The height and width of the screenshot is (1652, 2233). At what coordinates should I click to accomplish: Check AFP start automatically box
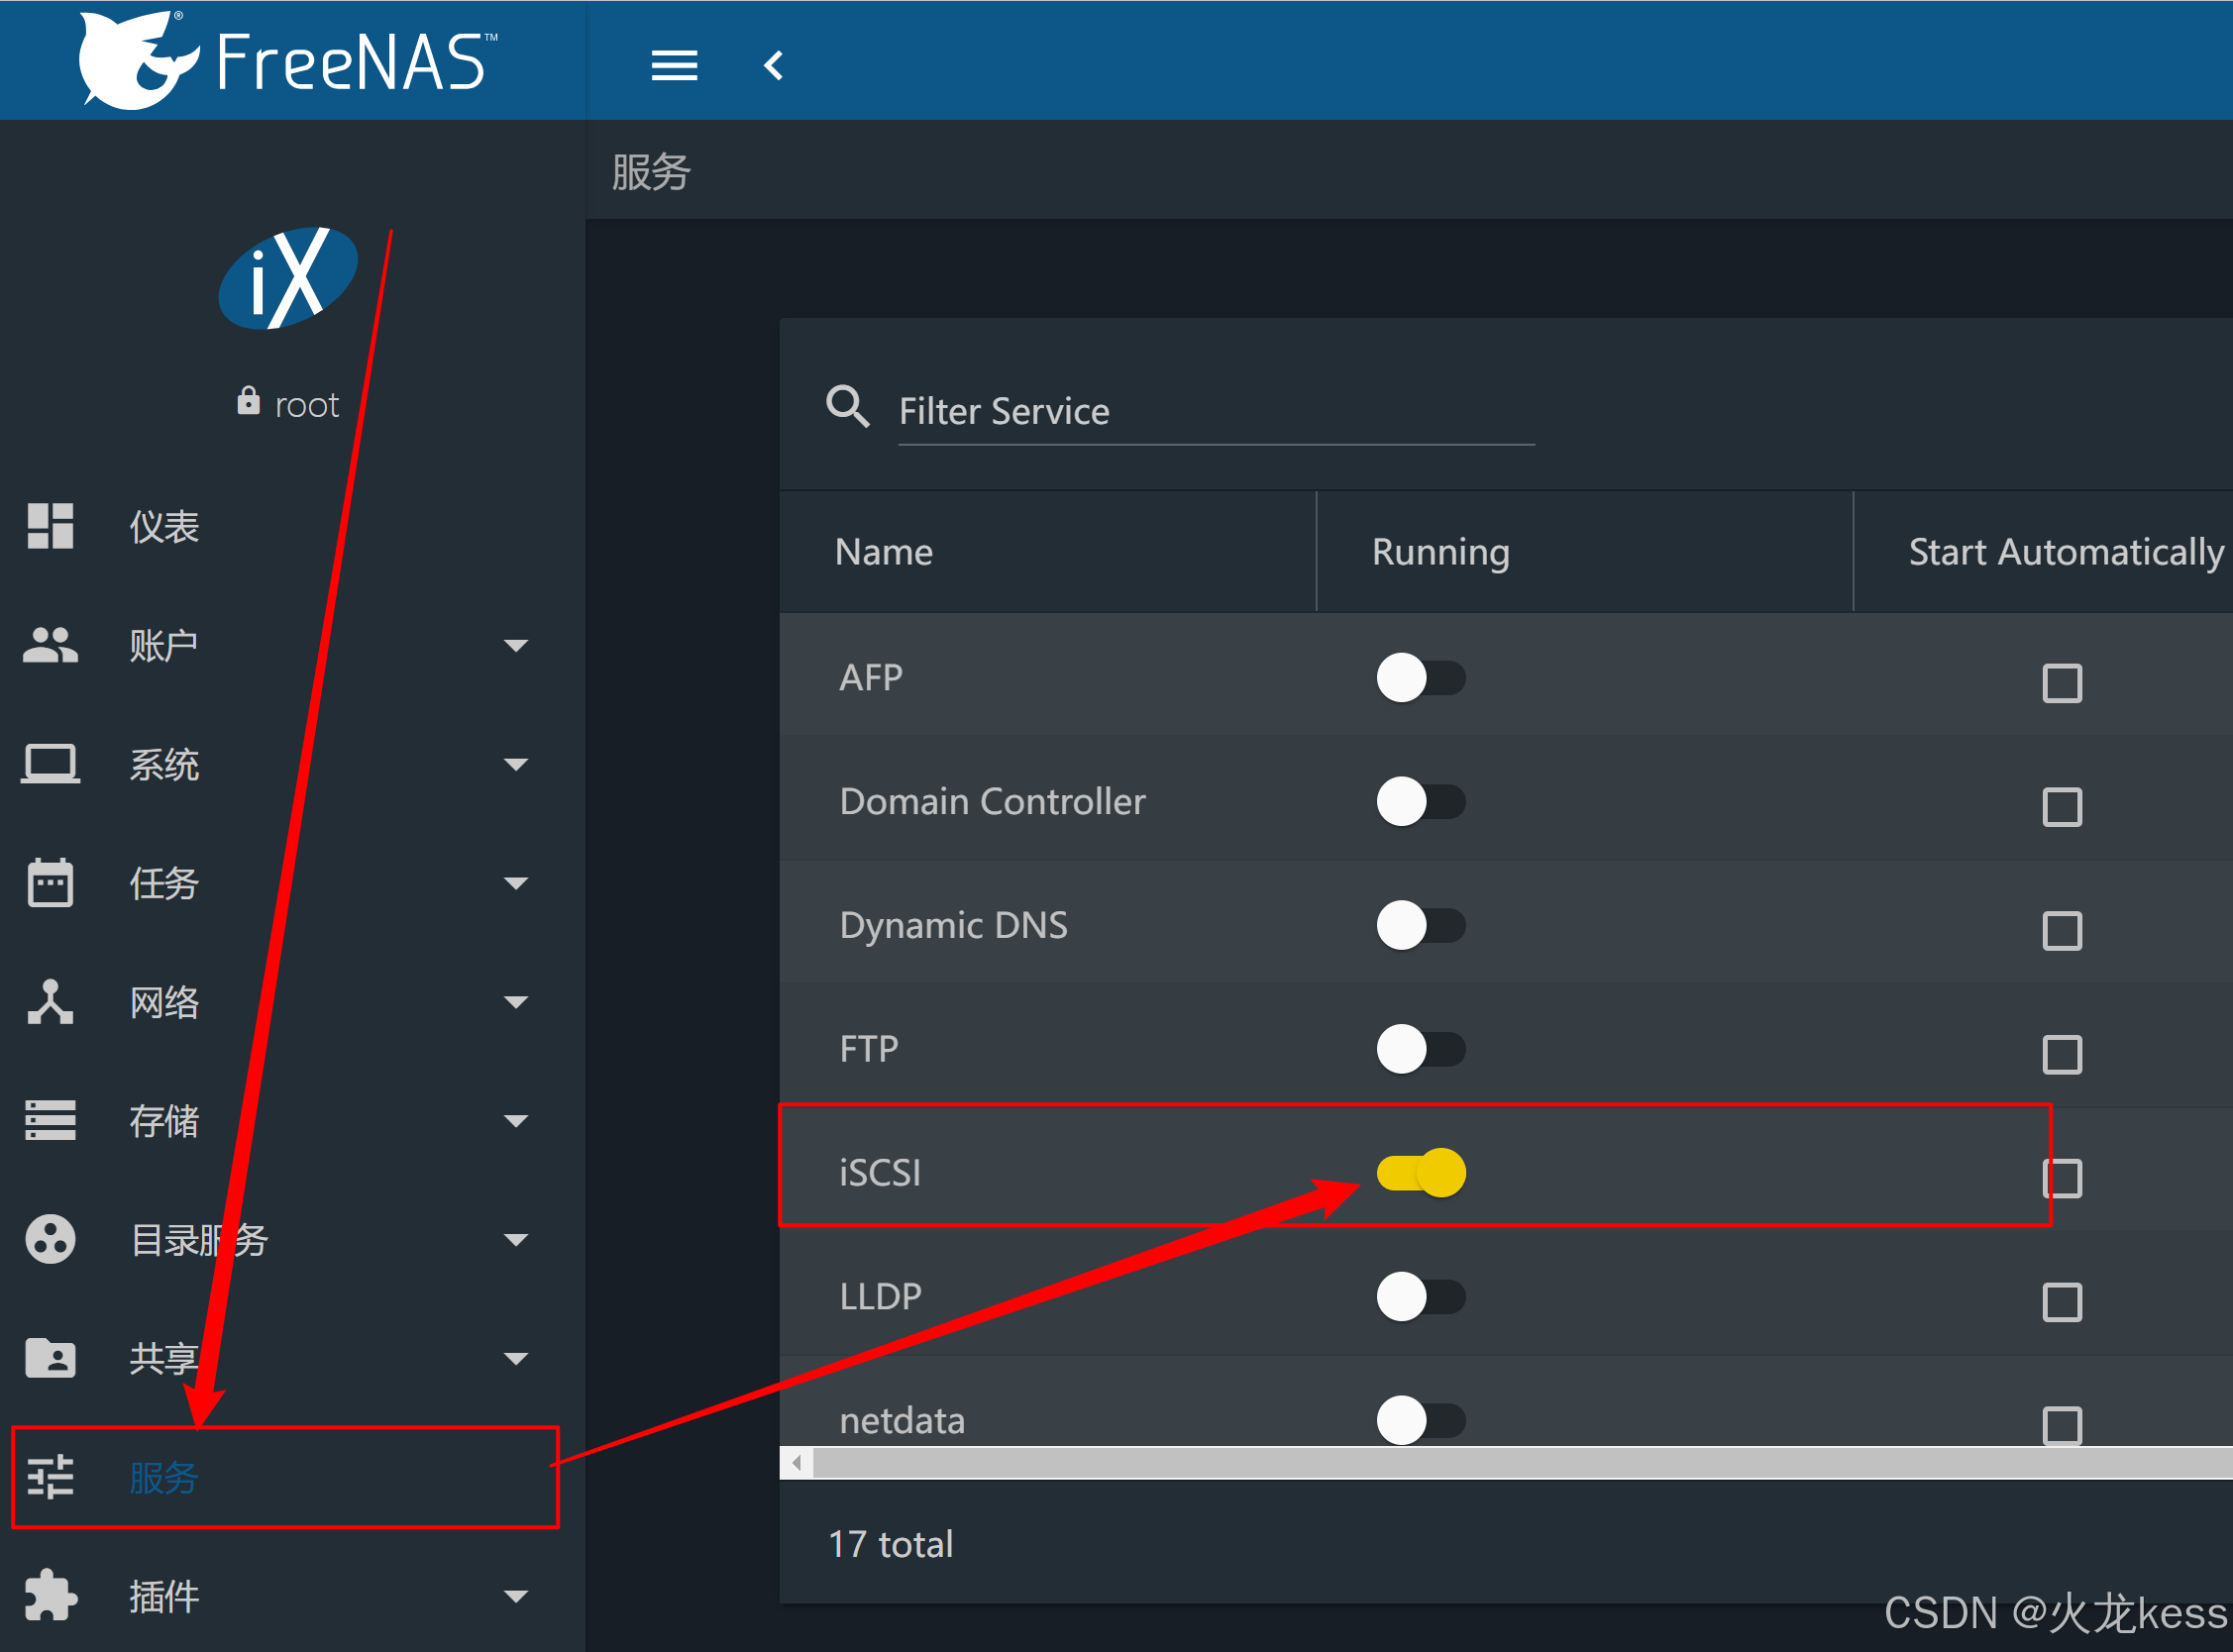click(2062, 684)
